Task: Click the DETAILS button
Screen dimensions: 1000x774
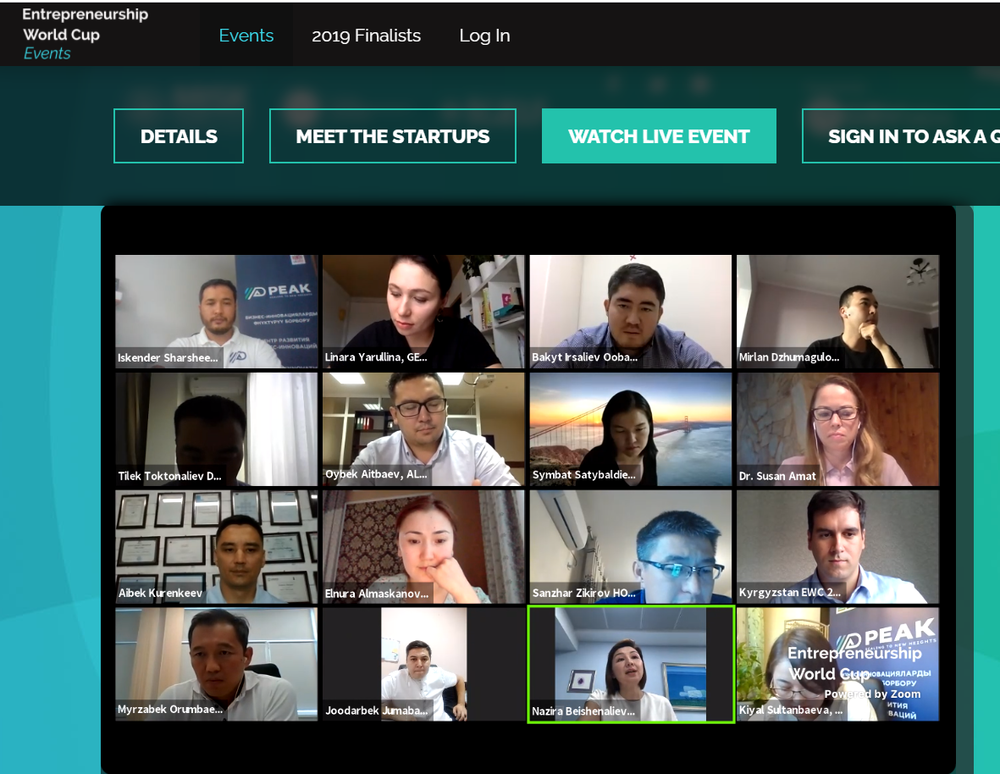Action: click(179, 136)
